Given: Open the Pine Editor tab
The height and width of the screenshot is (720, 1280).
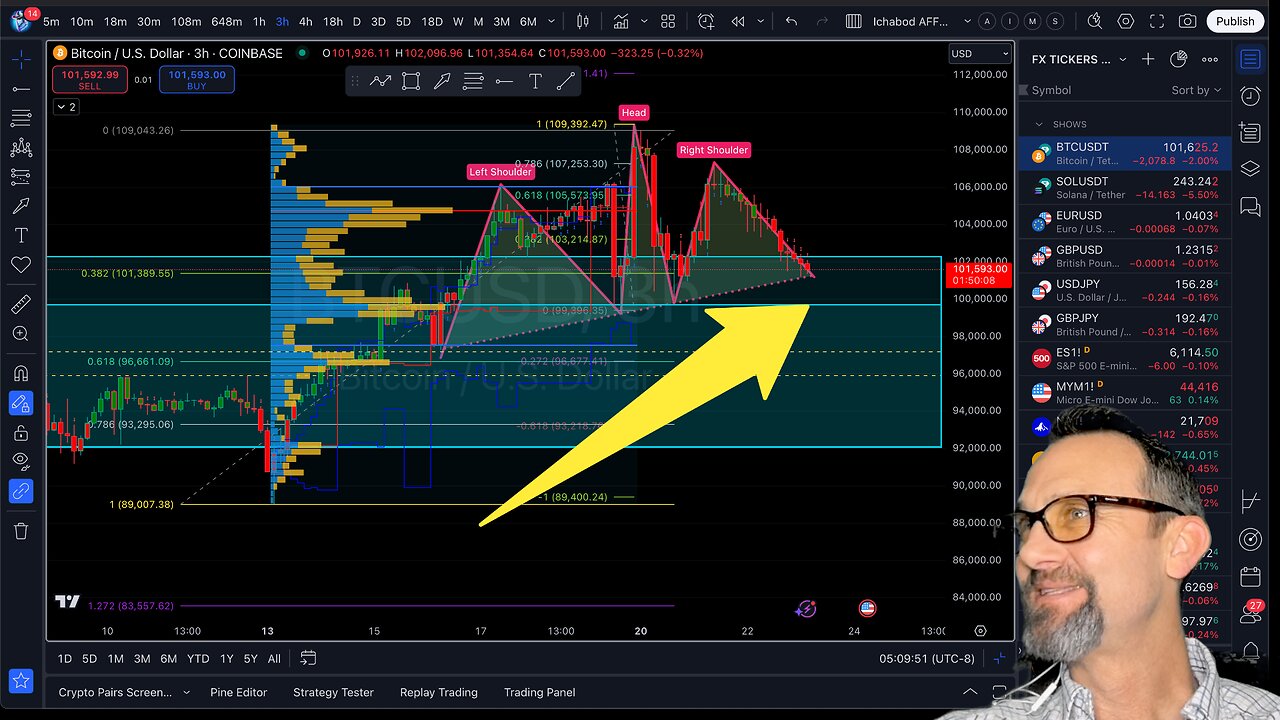Looking at the screenshot, I should [x=238, y=692].
